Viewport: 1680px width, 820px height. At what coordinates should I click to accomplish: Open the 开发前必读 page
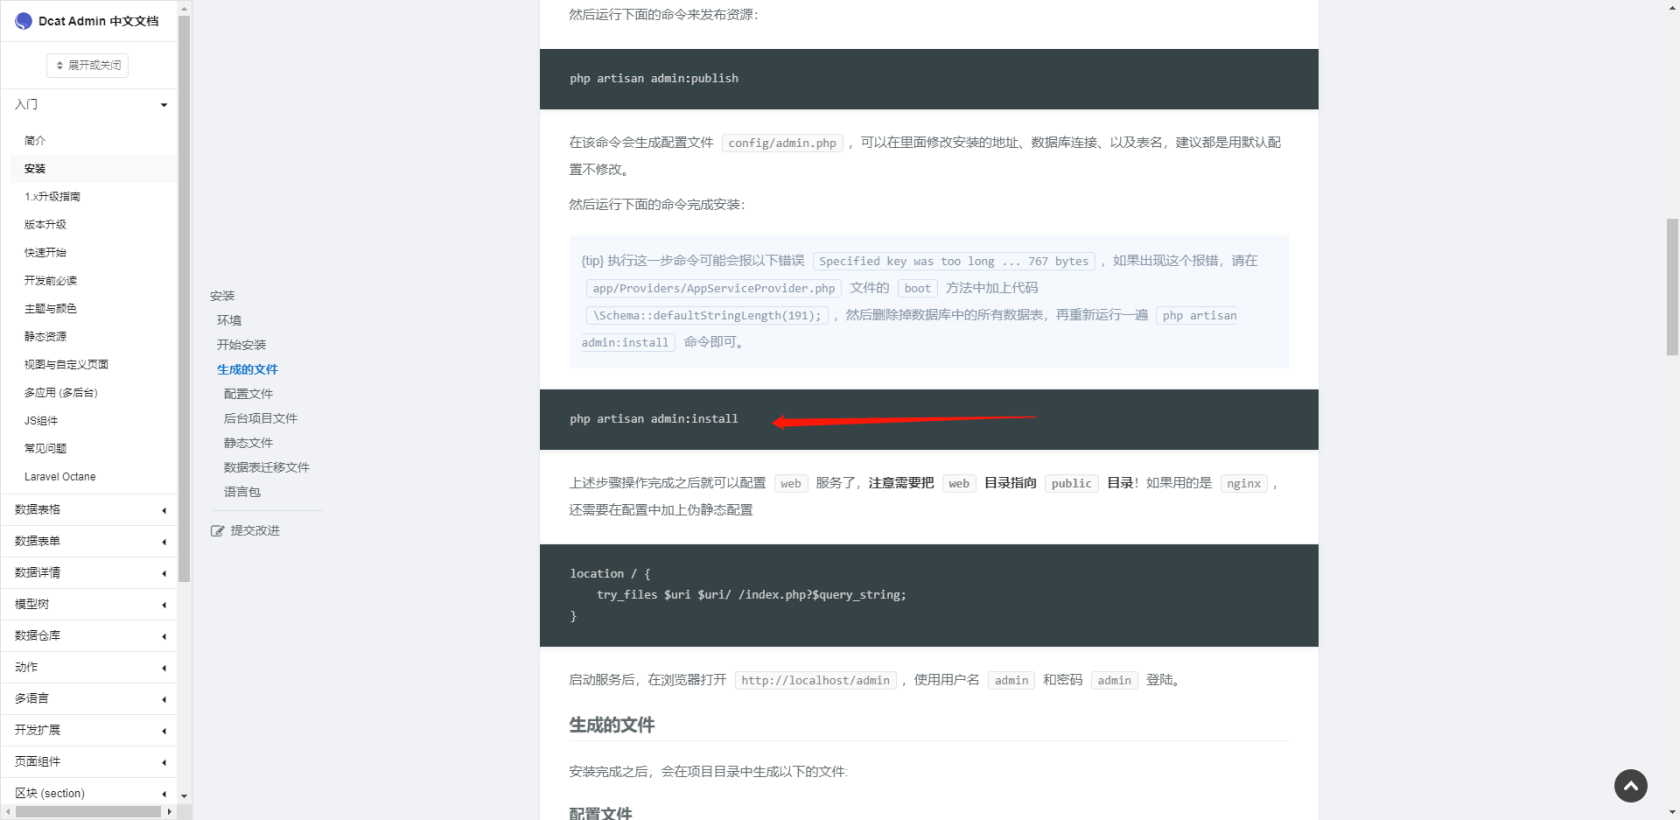coord(50,281)
